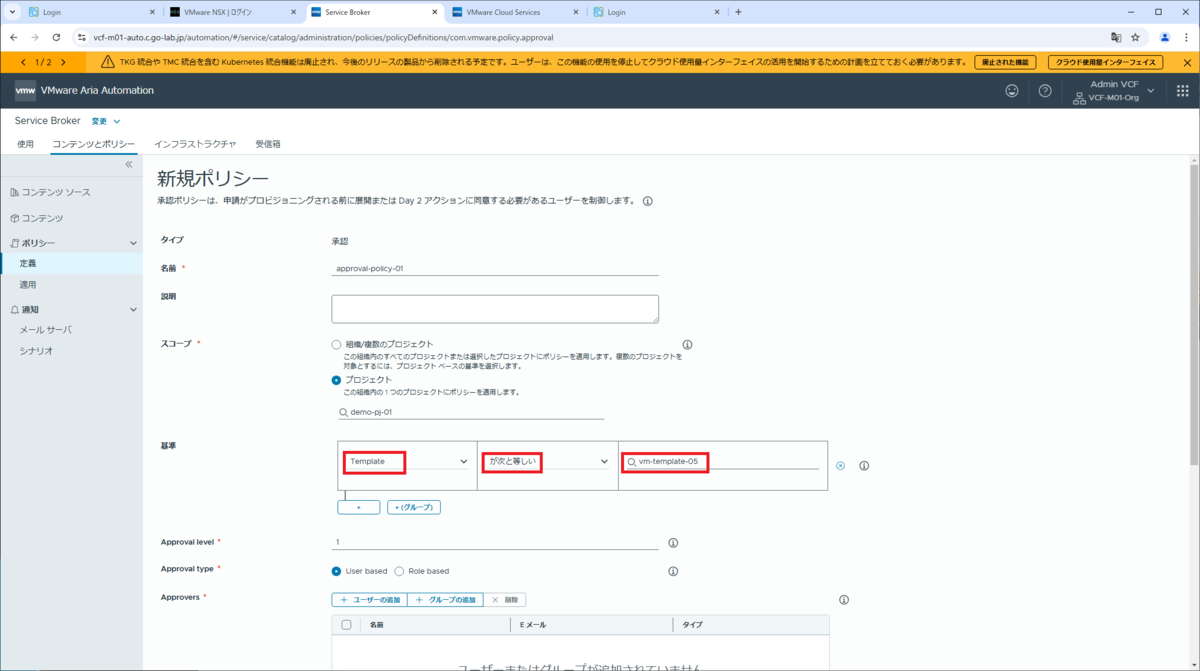Switch to 使用 tab
Image resolution: width=1200 pixels, height=671 pixels.
coord(25,144)
